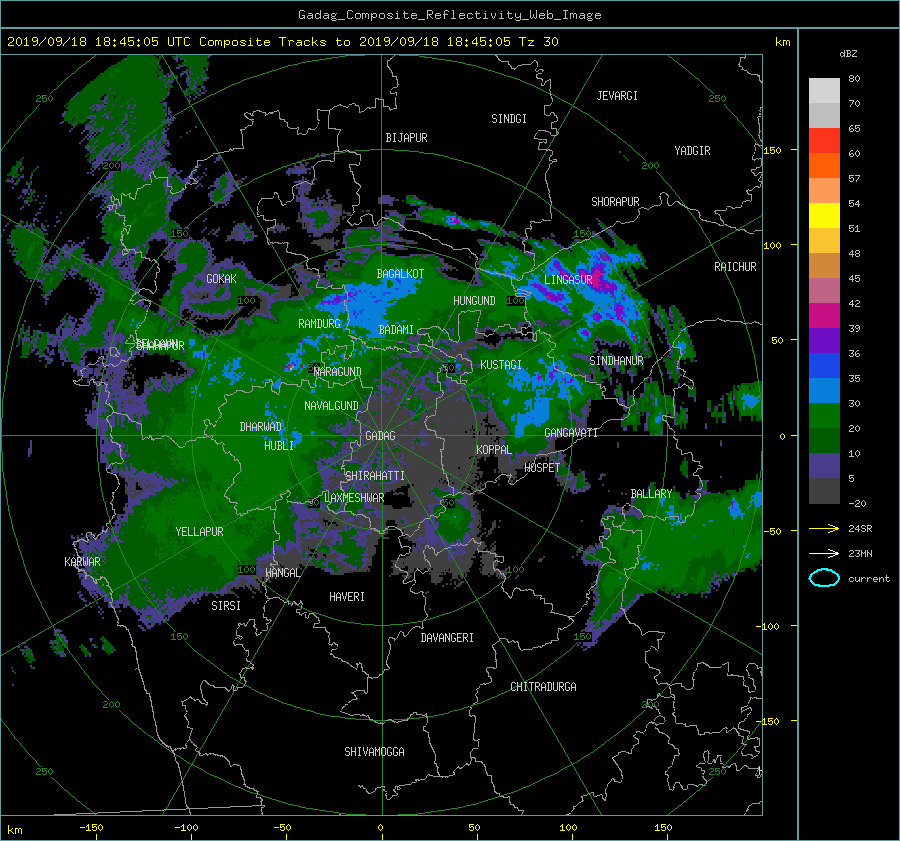Select the SINDGI city label

pyautogui.click(x=509, y=119)
